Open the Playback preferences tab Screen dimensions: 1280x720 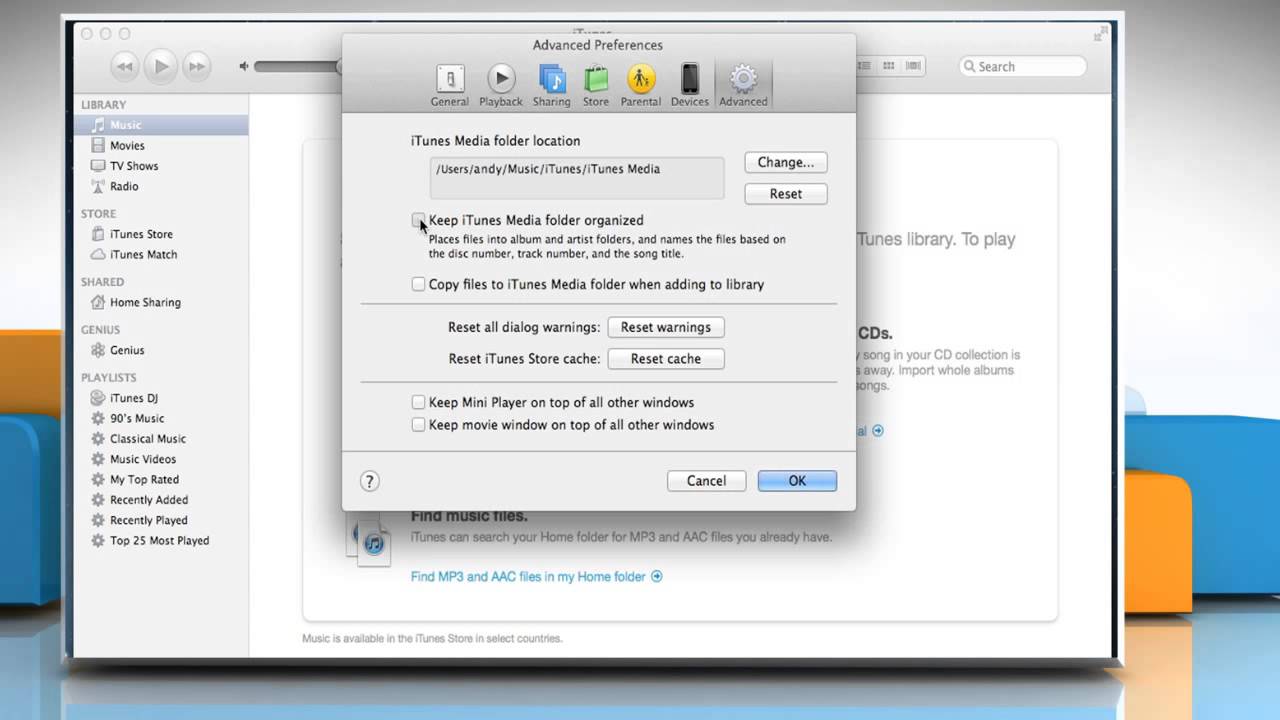point(500,85)
